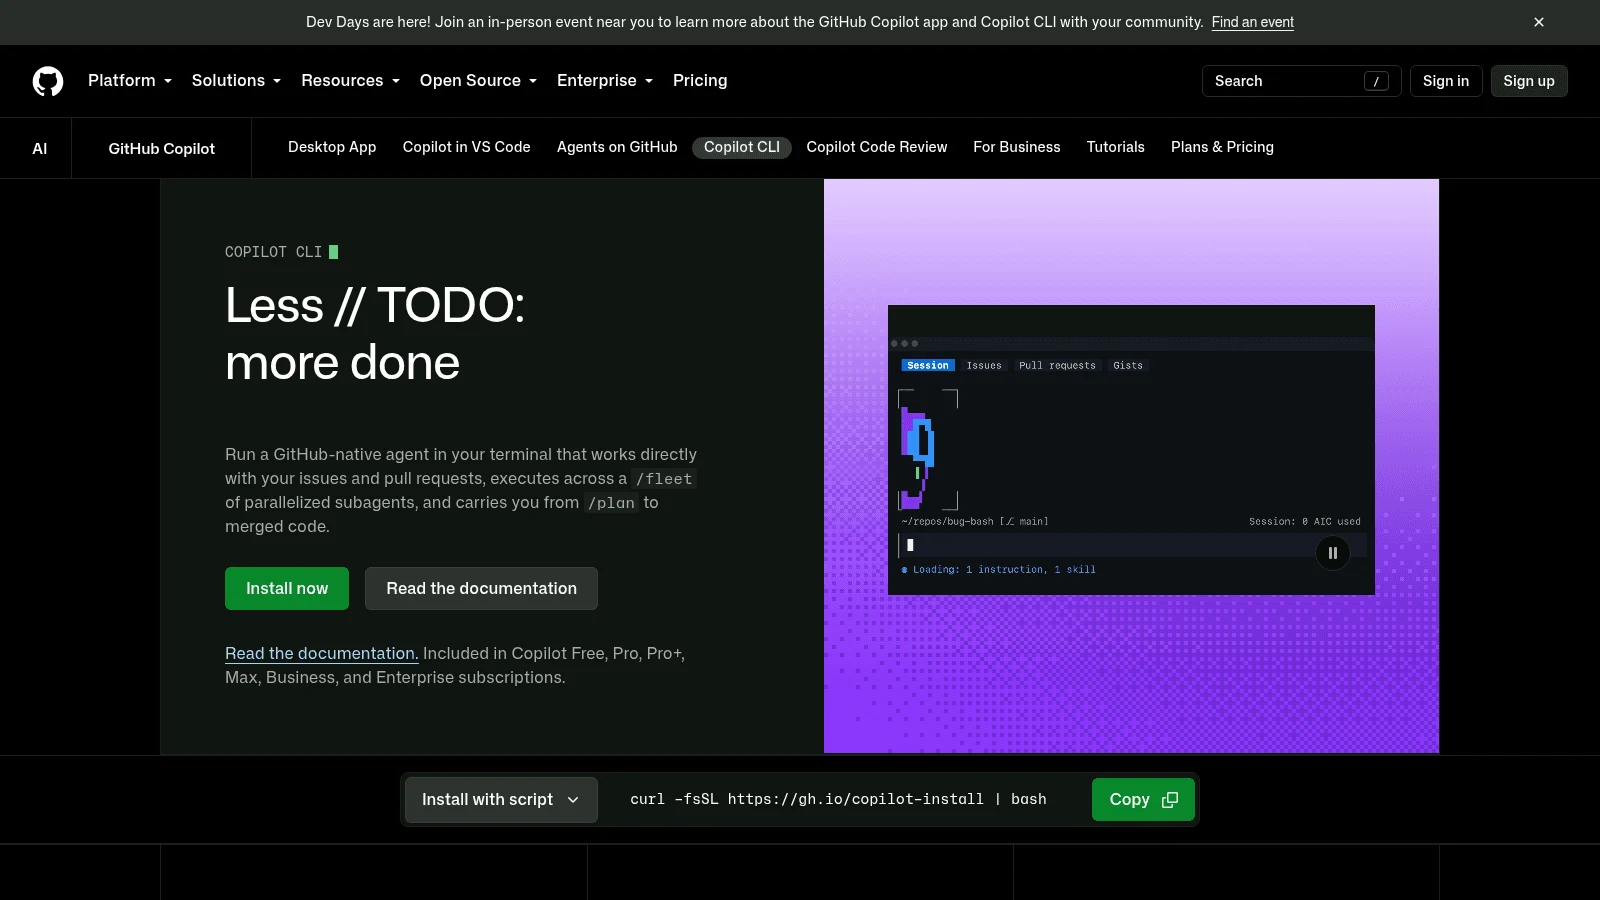
Task: Click the grey Read the documentation button
Action: 481,589
